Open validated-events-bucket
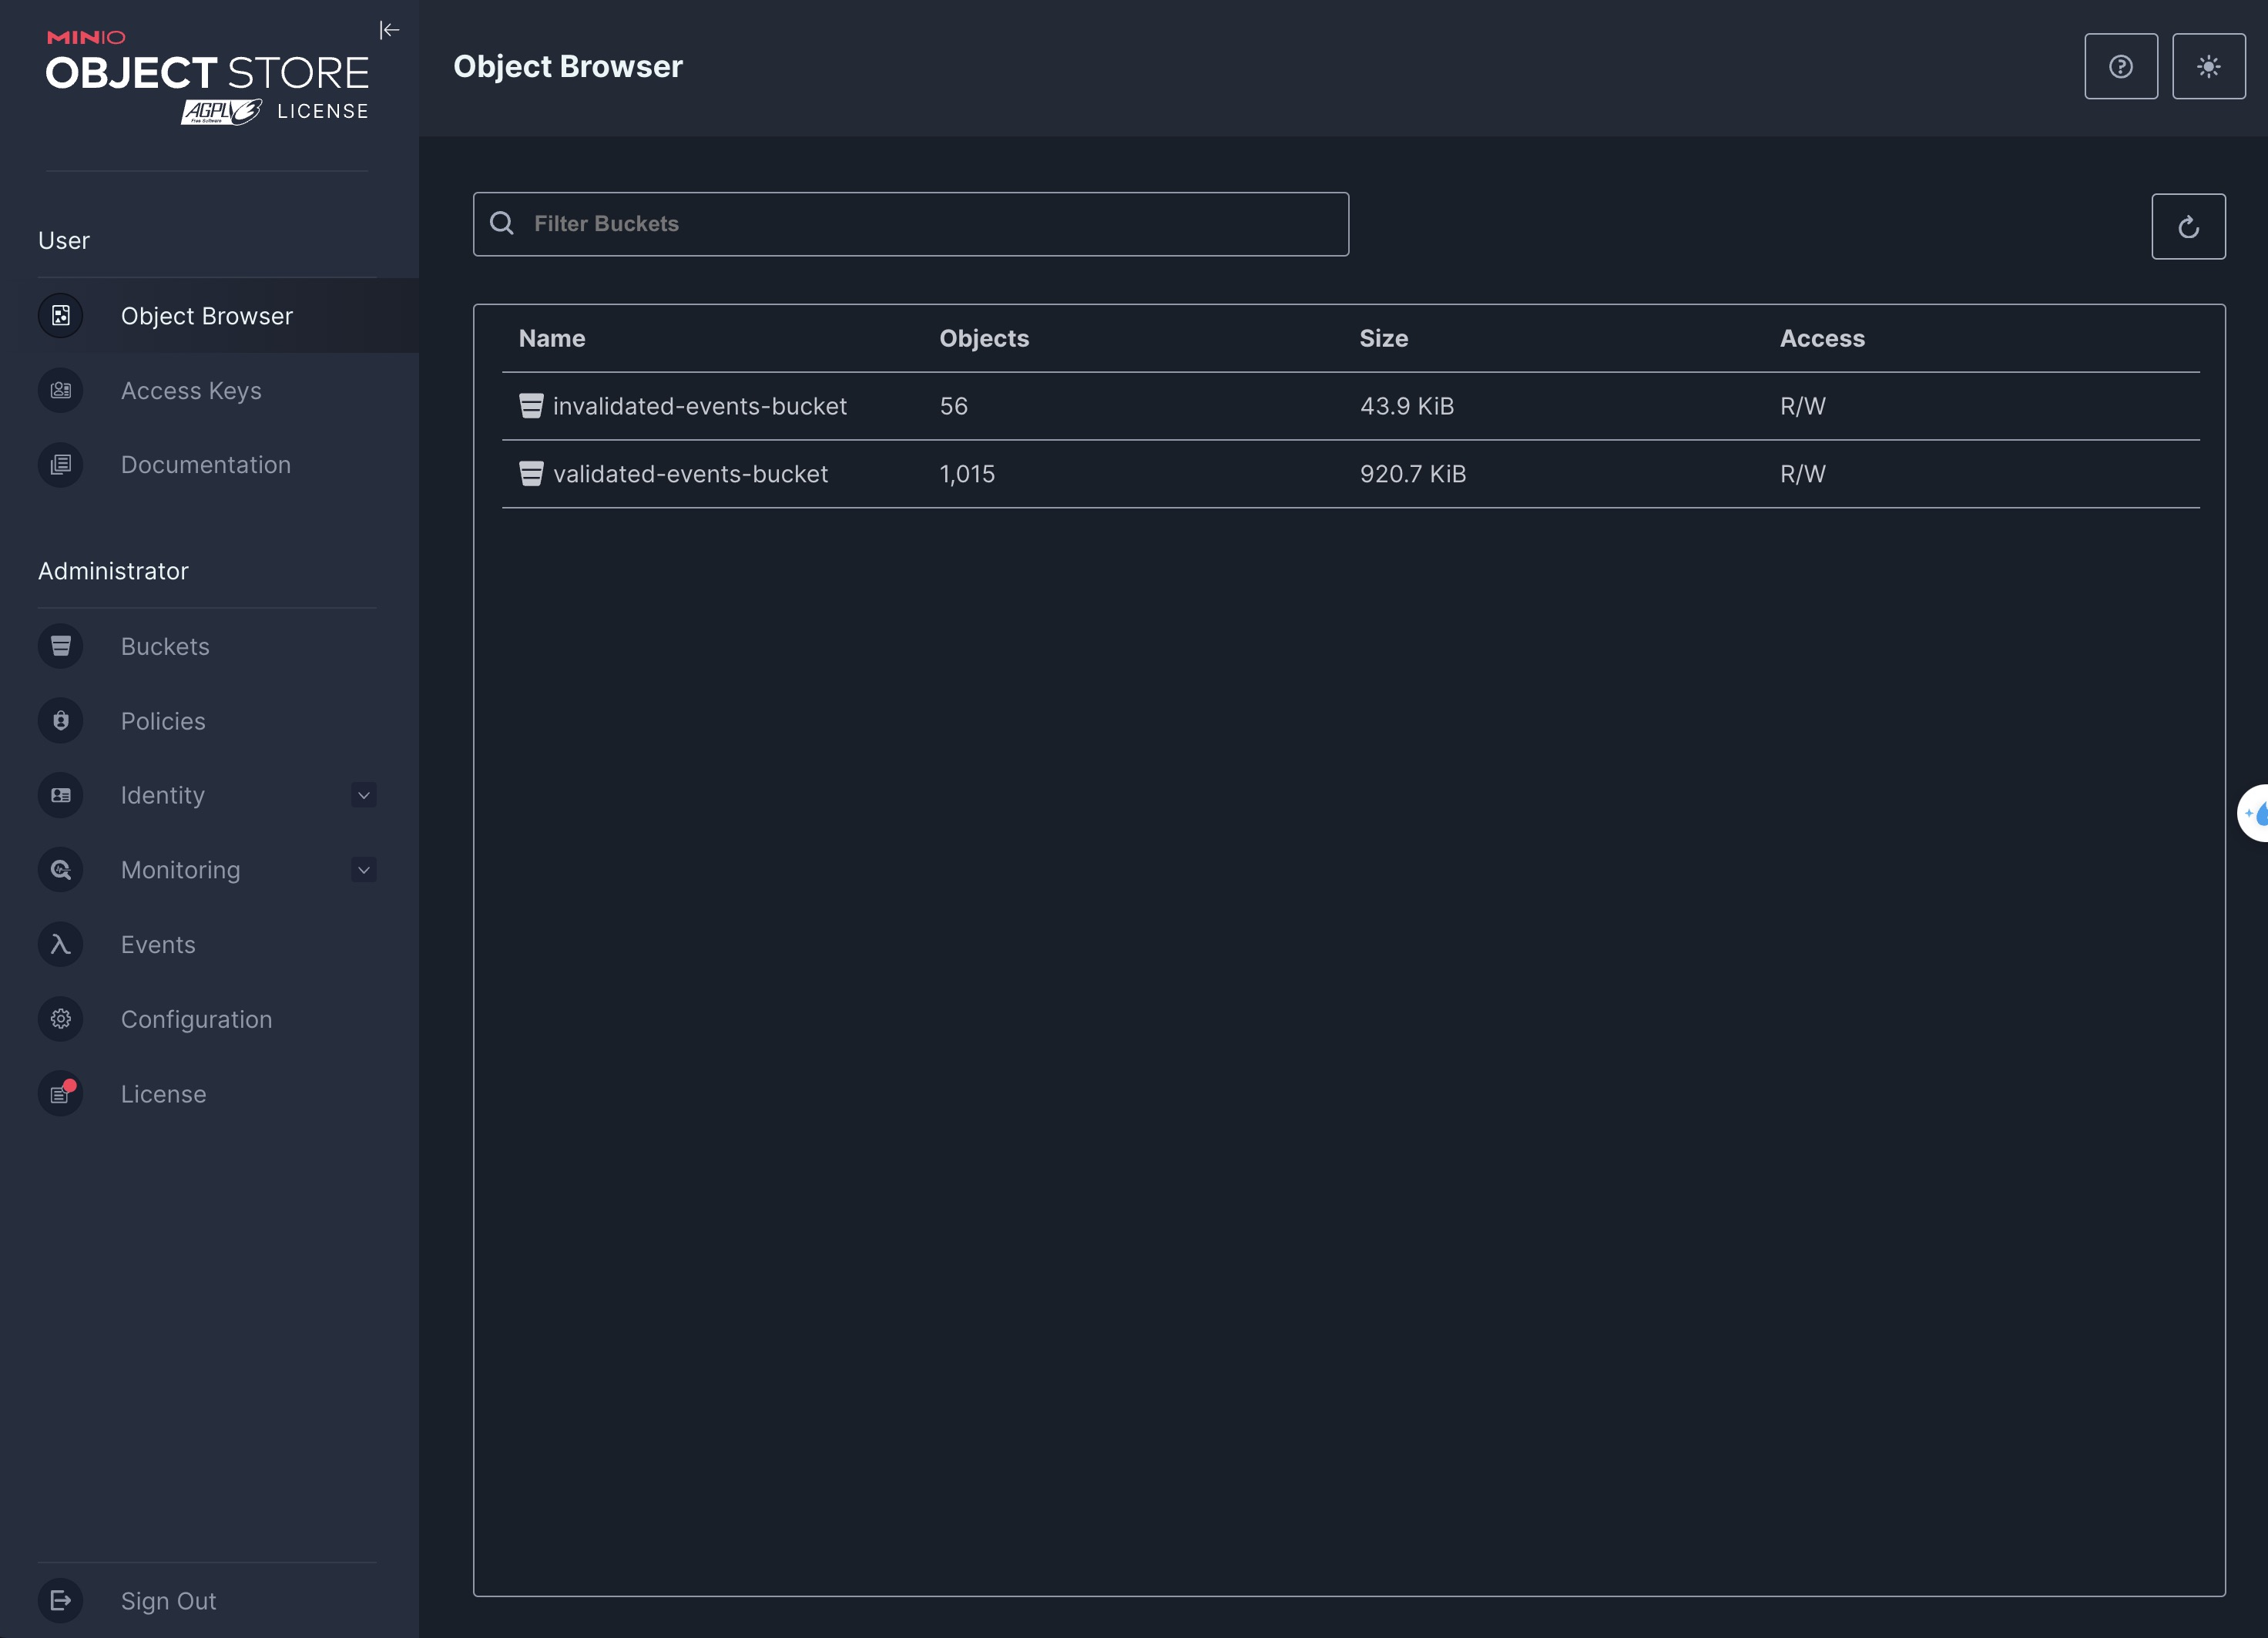2268x1638 pixels. tap(691, 474)
